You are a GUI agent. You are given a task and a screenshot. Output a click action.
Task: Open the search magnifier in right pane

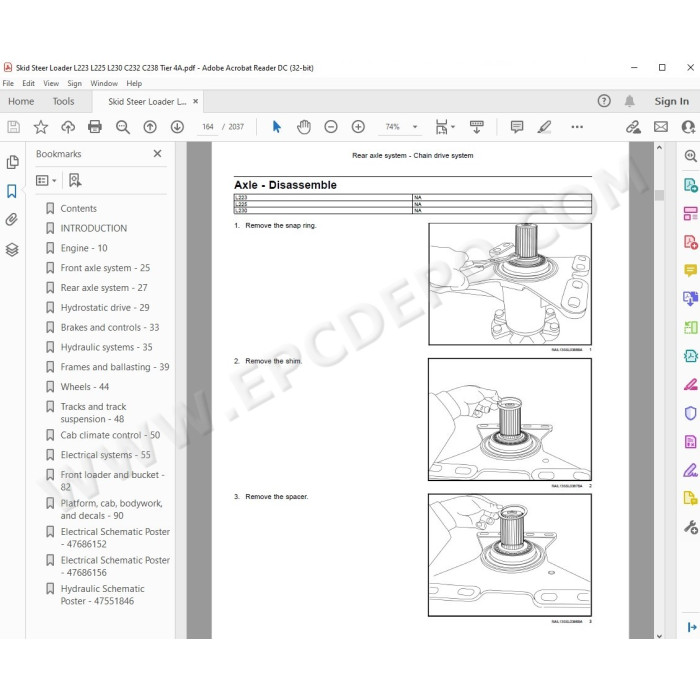(x=690, y=156)
